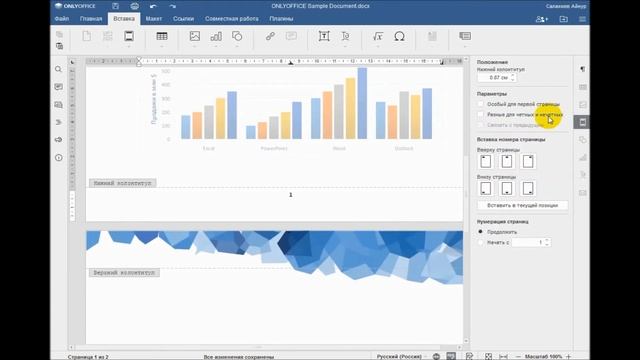Insert page number at top right
The image size is (640, 360).
pyautogui.click(x=528, y=162)
